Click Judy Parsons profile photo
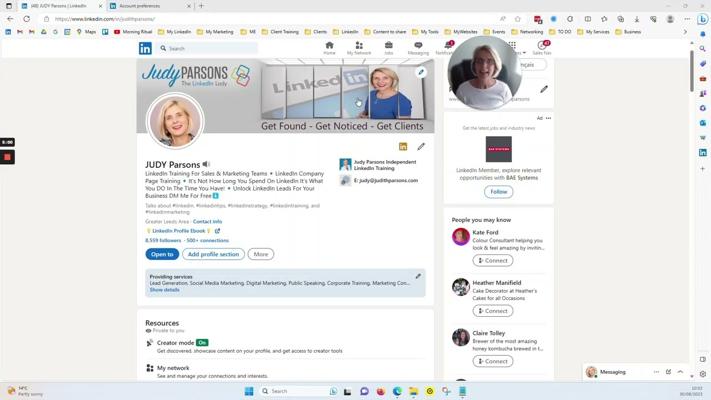The image size is (711, 400). (175, 121)
